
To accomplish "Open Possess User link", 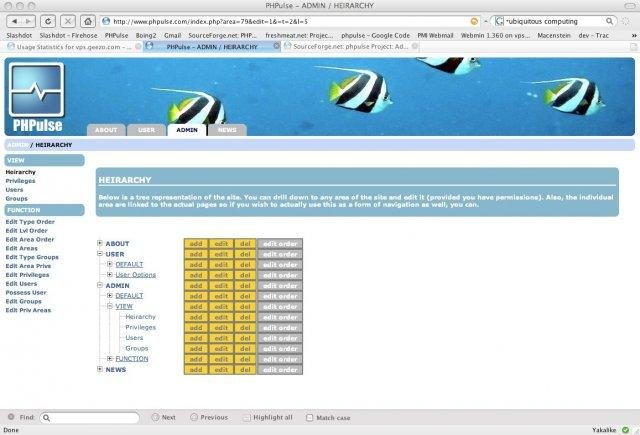I will pos(26,293).
